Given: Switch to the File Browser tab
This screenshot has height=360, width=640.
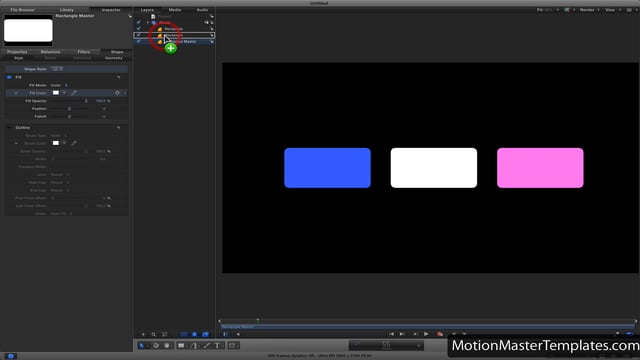Looking at the screenshot, I should click(x=22, y=10).
